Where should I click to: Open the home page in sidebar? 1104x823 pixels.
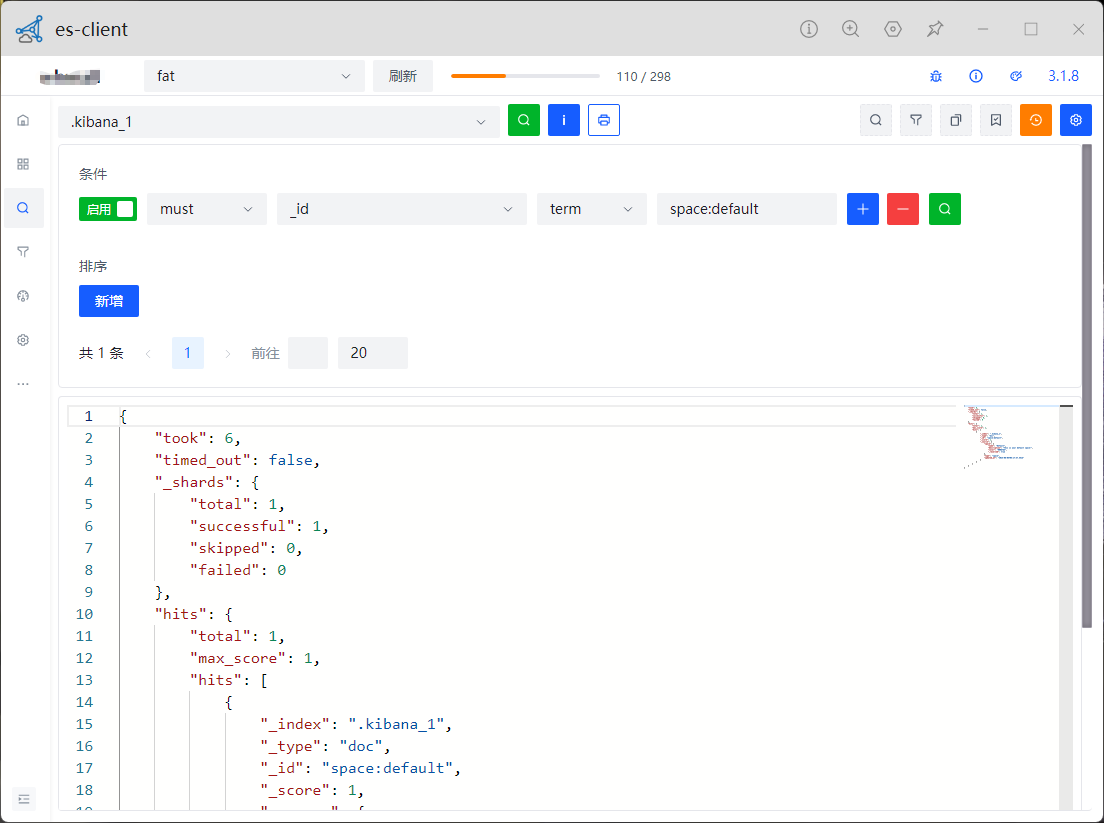23,120
